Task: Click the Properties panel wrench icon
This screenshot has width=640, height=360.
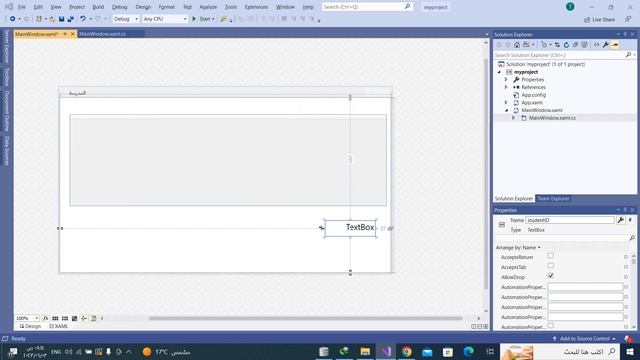Action: 621,220
